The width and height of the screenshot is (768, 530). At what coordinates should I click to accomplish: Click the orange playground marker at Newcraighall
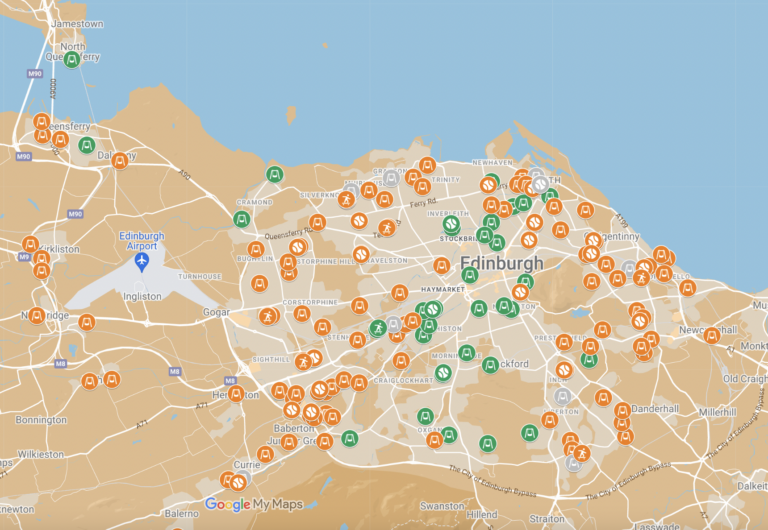[712, 336]
